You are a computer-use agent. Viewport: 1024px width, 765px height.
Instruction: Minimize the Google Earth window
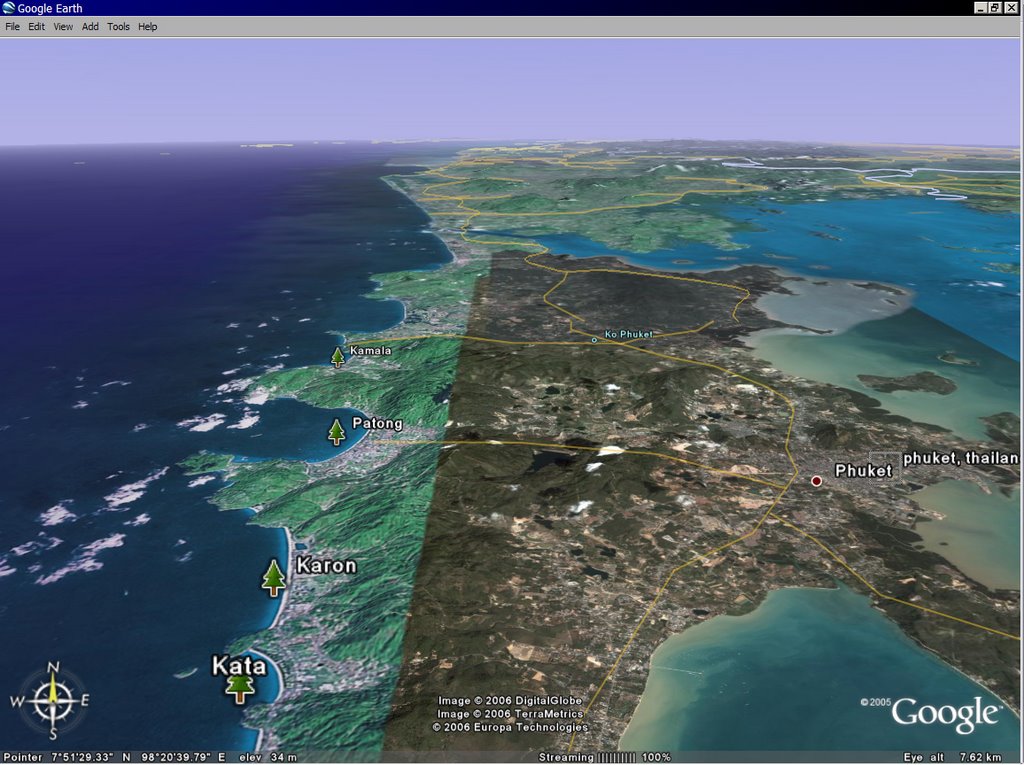click(x=981, y=8)
